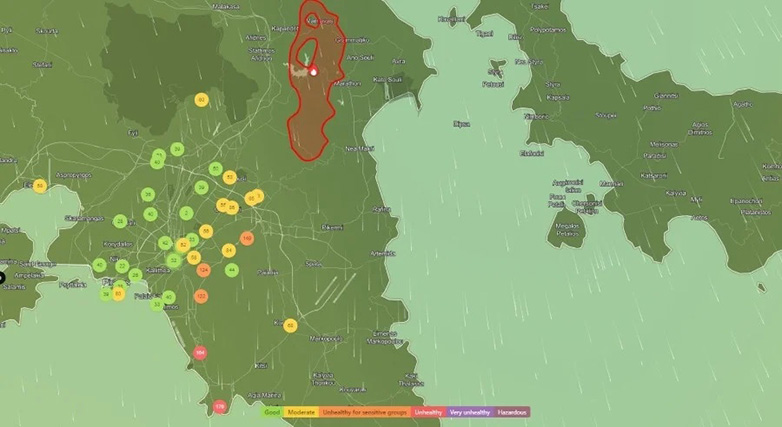This screenshot has height=427, width=782.
Task: Click the Nea Makri place label
Action: tap(360, 148)
